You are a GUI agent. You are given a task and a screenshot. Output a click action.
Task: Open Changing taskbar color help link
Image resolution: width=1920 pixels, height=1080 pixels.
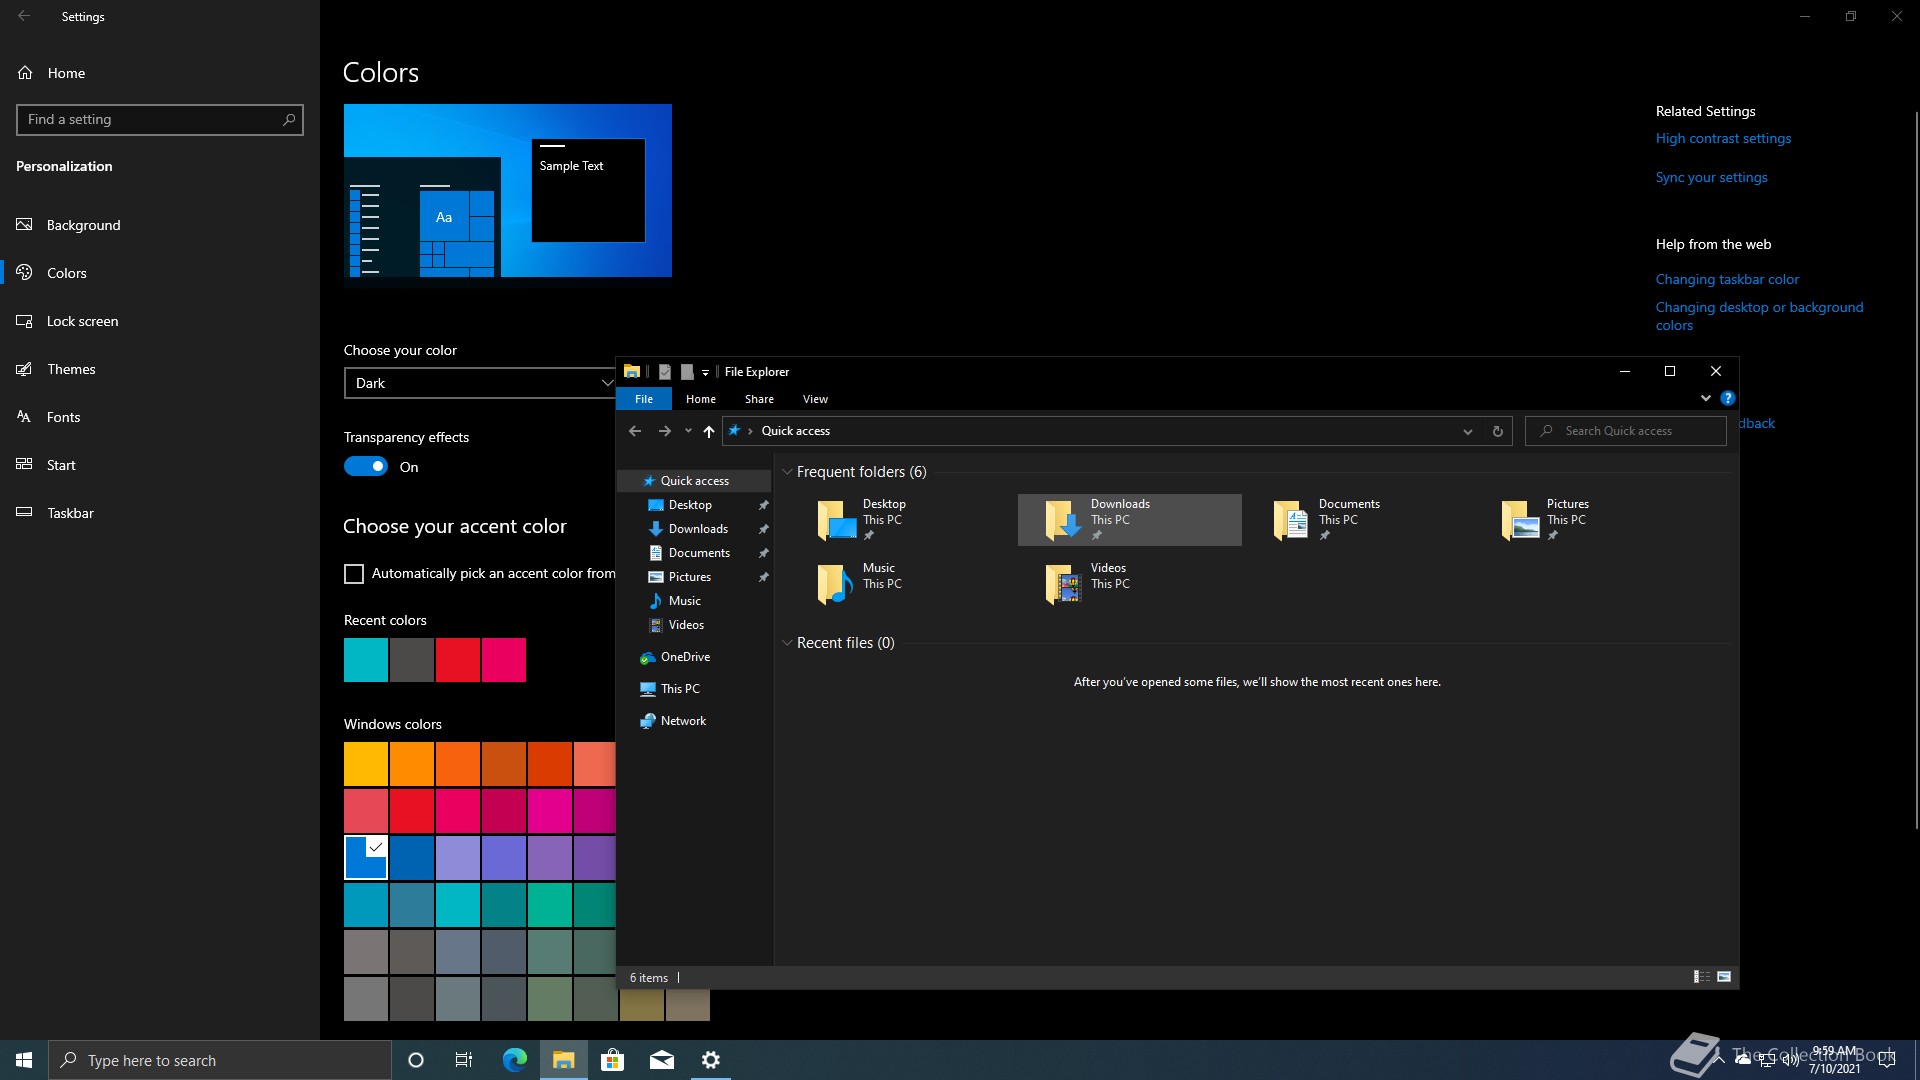coord(1727,280)
